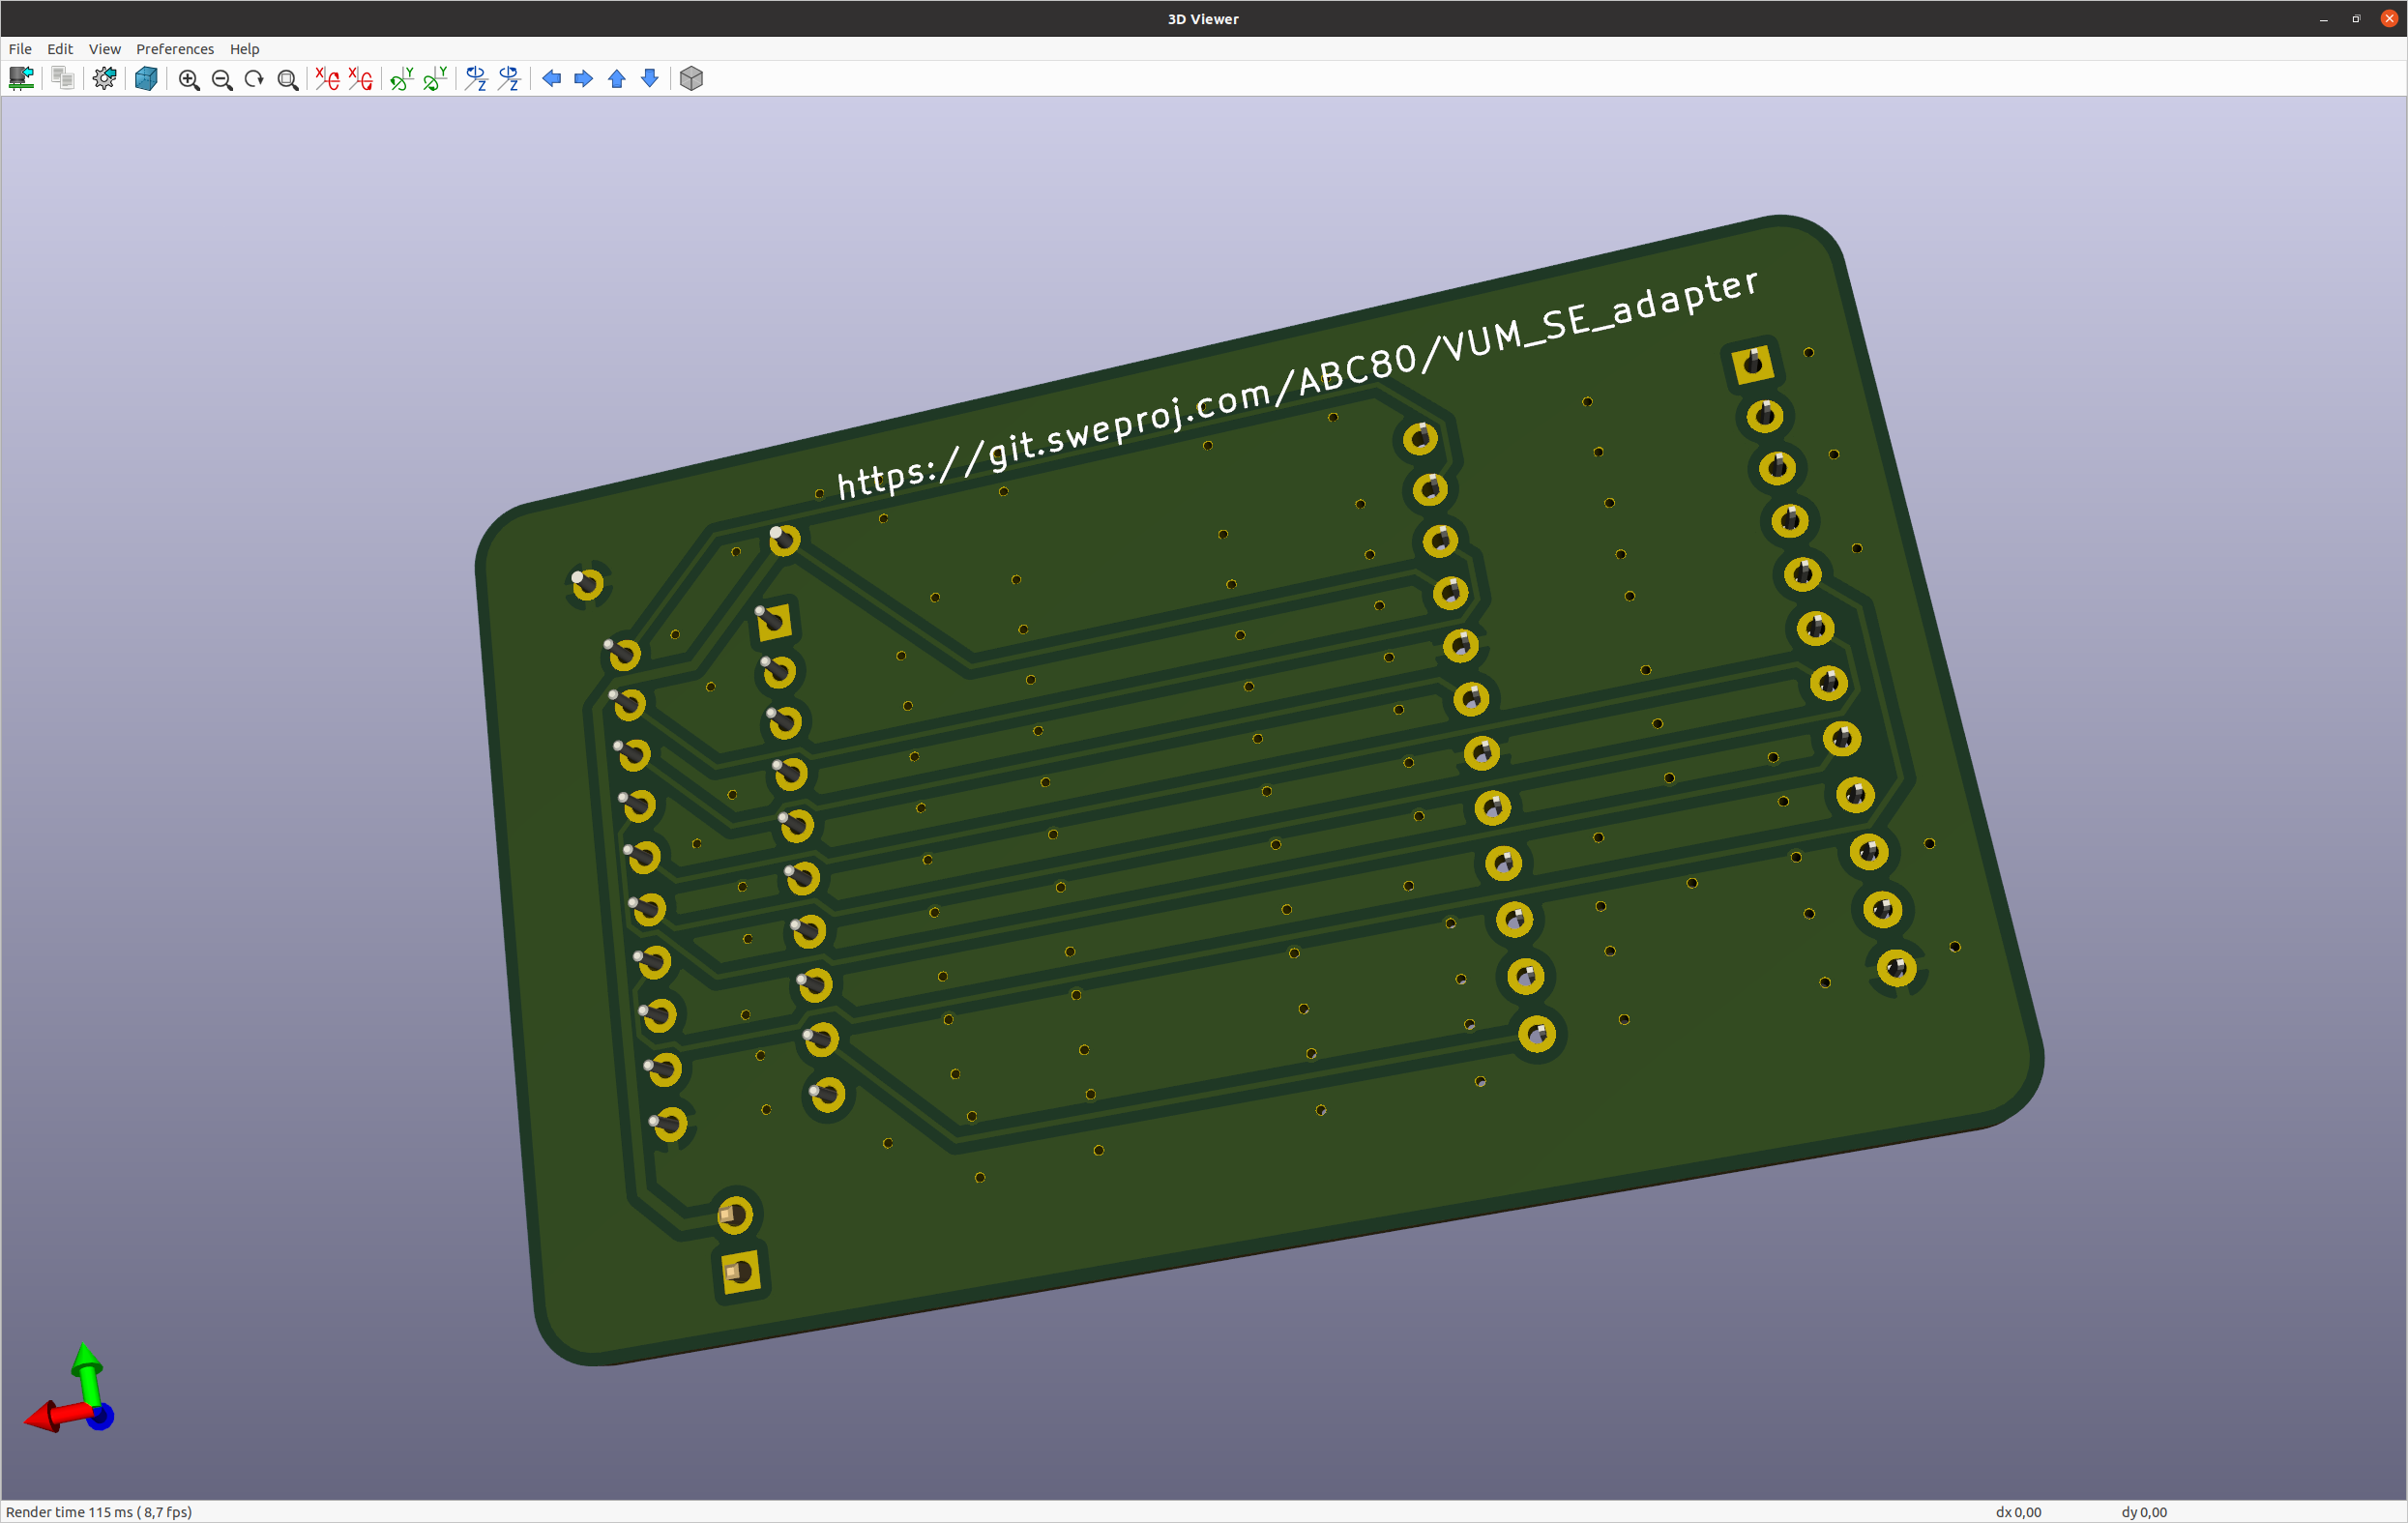Move board left with blue arrow
This screenshot has height=1523, width=2408.
pos(551,79)
